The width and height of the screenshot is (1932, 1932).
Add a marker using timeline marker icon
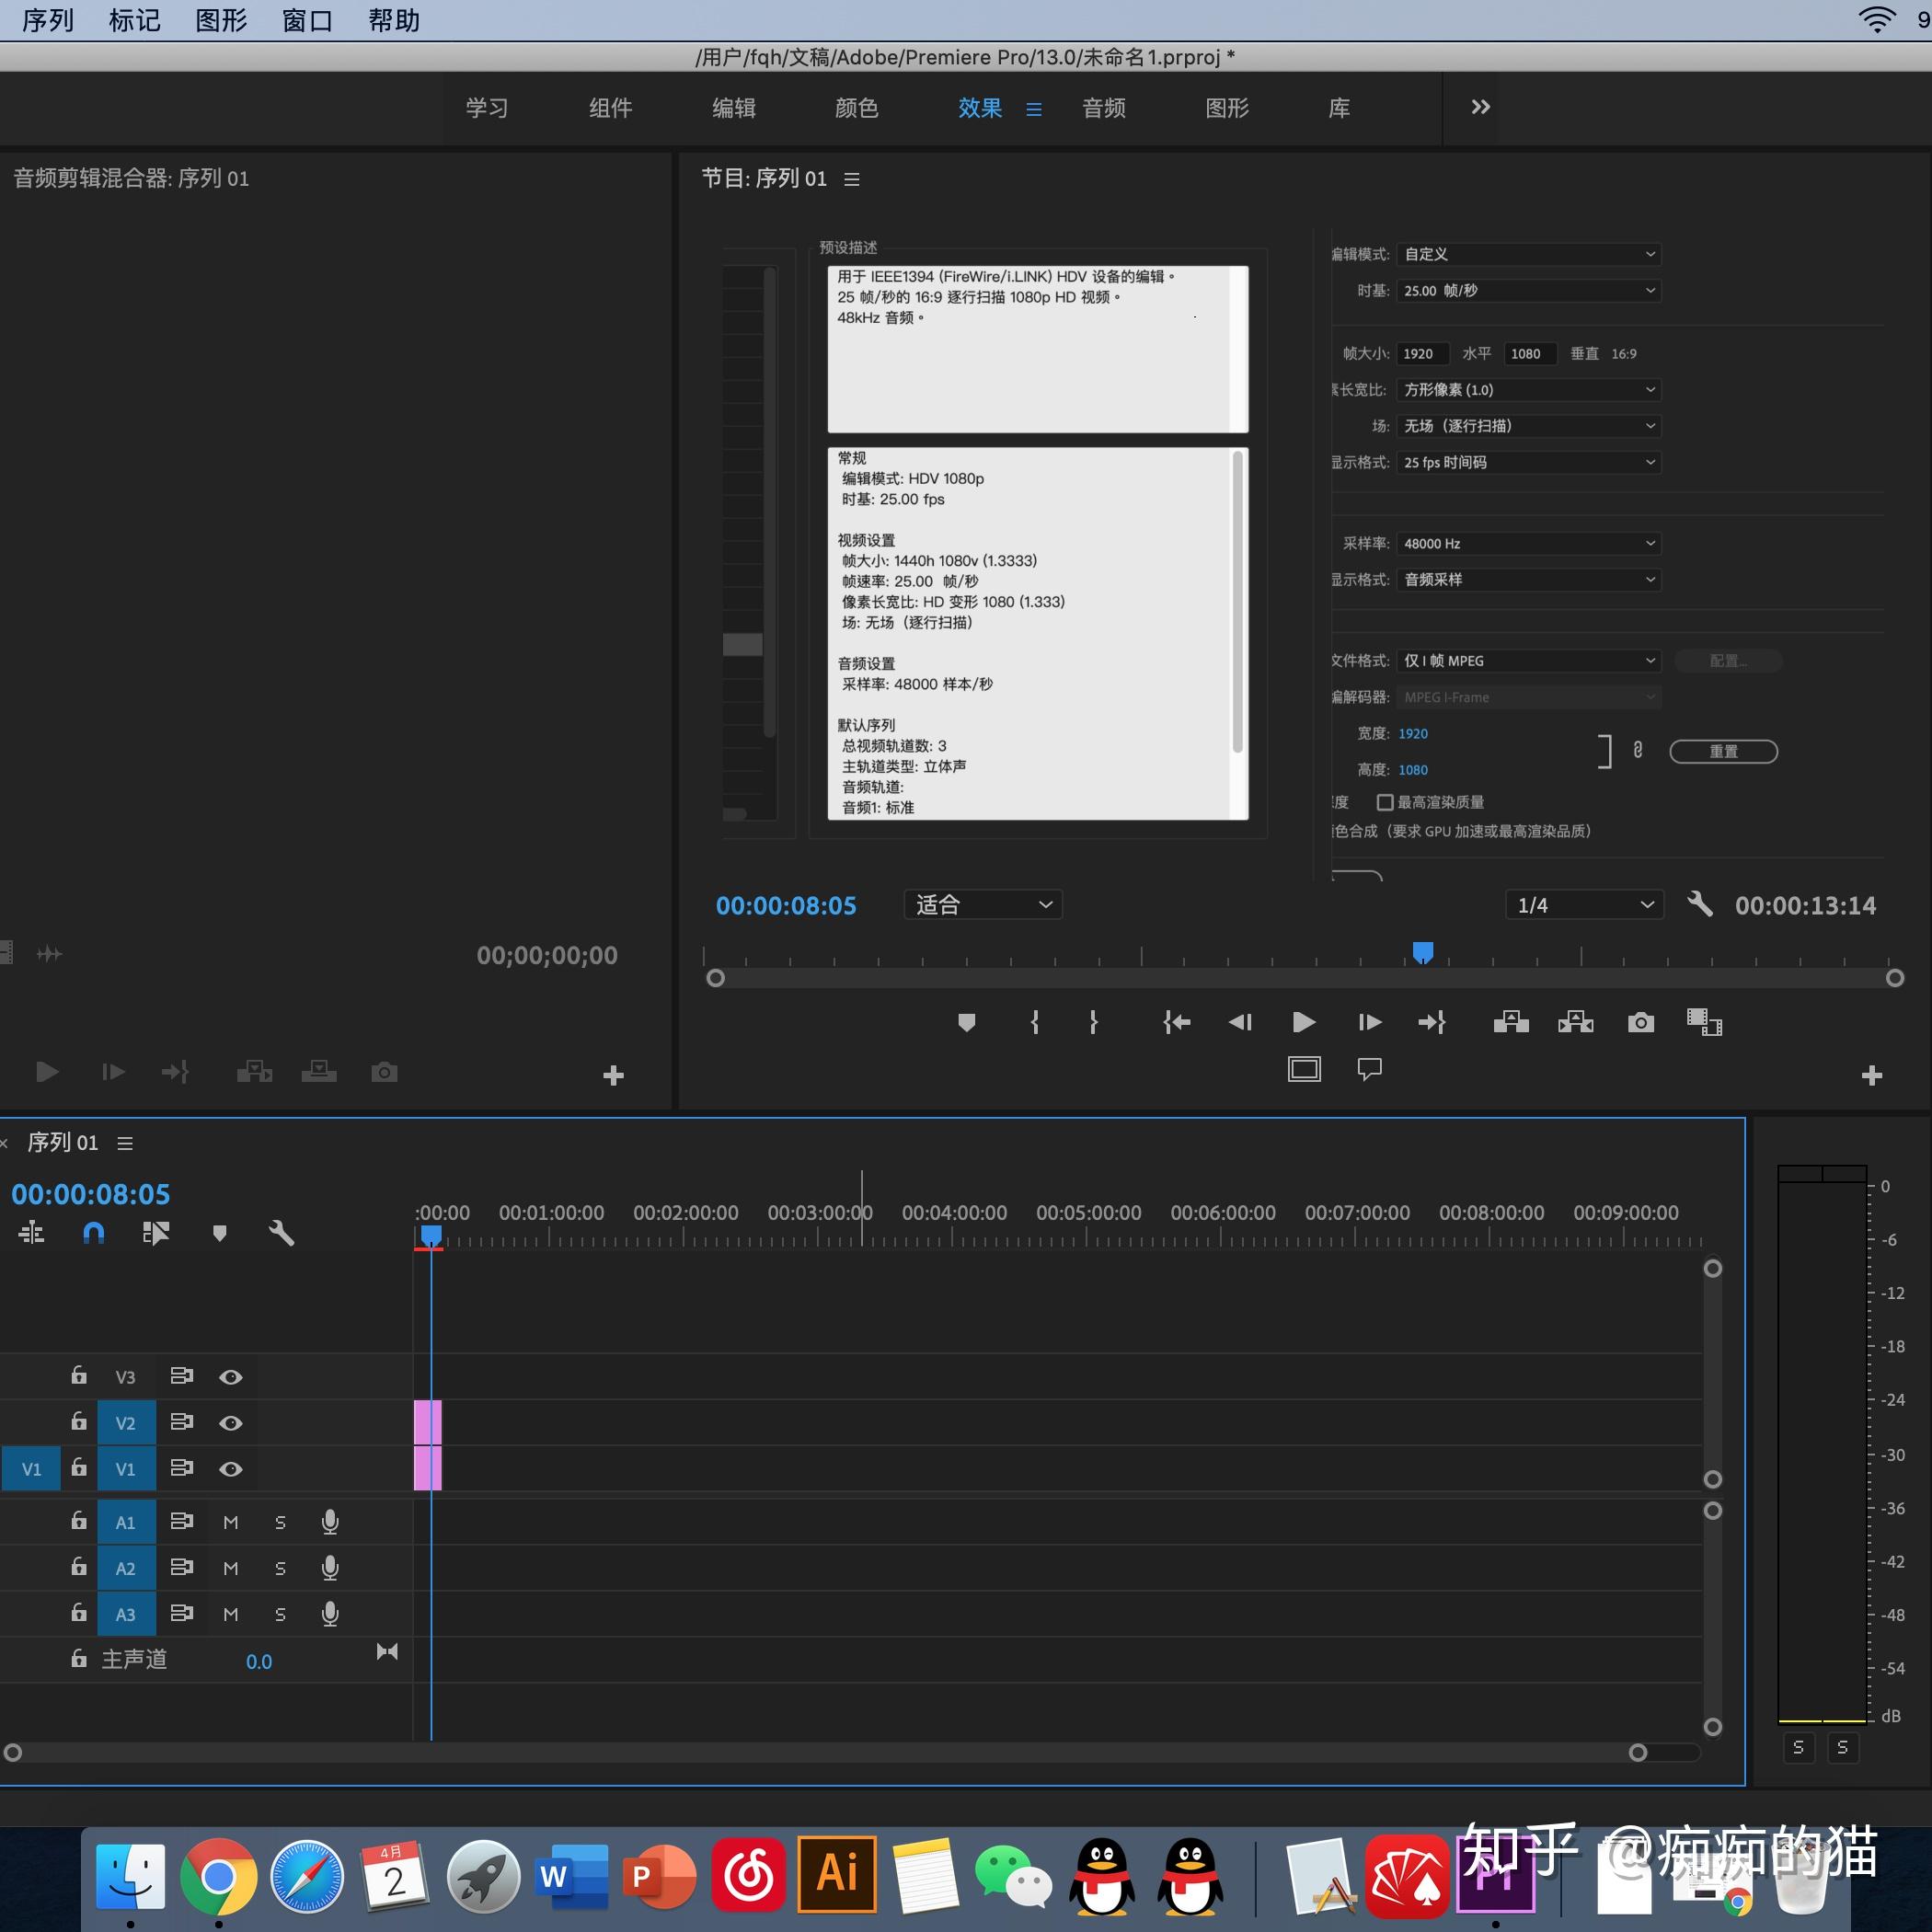tap(220, 1233)
